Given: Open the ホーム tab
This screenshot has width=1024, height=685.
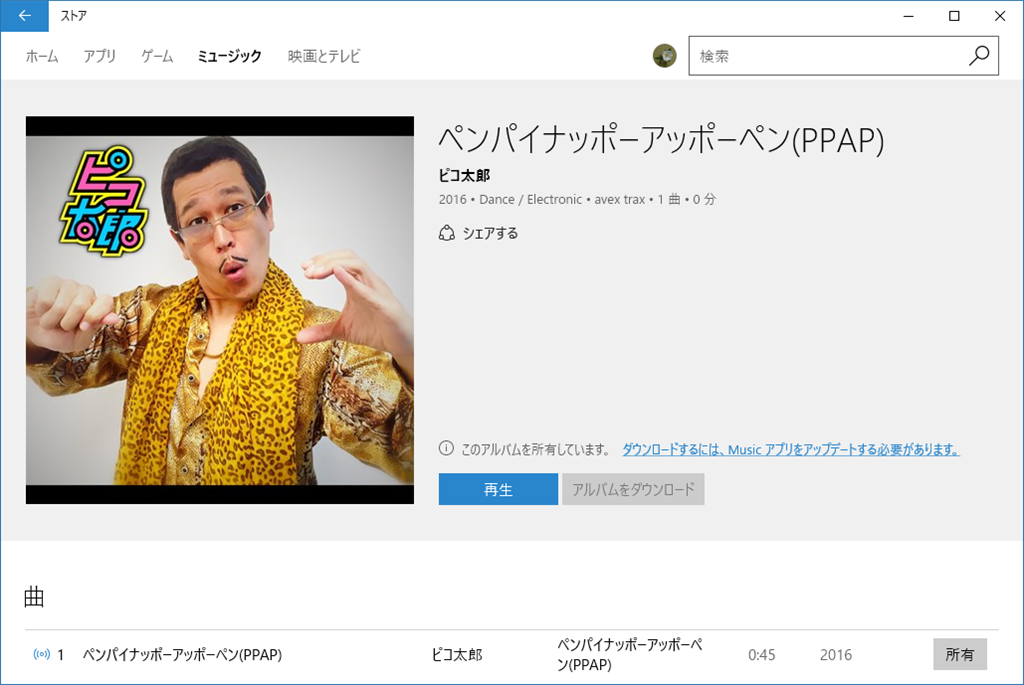Looking at the screenshot, I should click(x=42, y=56).
